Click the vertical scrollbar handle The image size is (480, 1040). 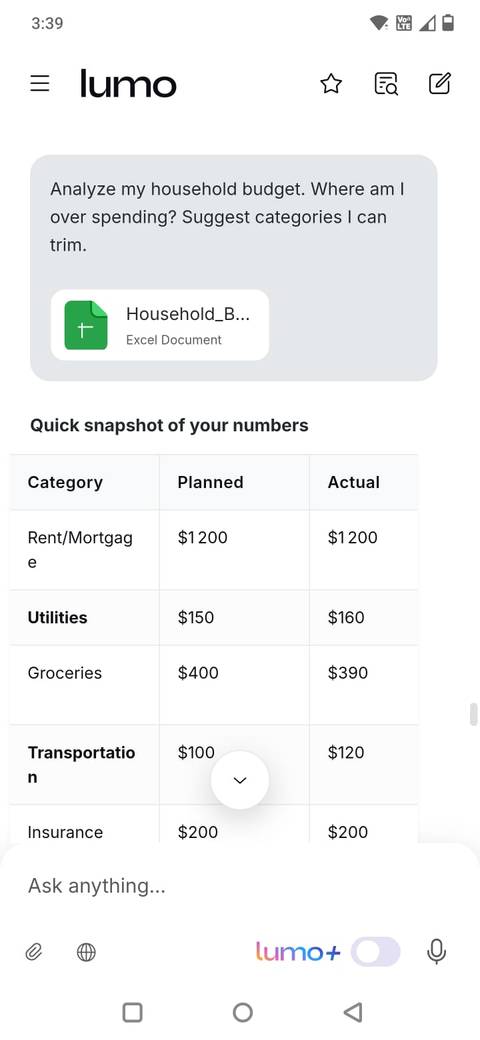[473, 714]
